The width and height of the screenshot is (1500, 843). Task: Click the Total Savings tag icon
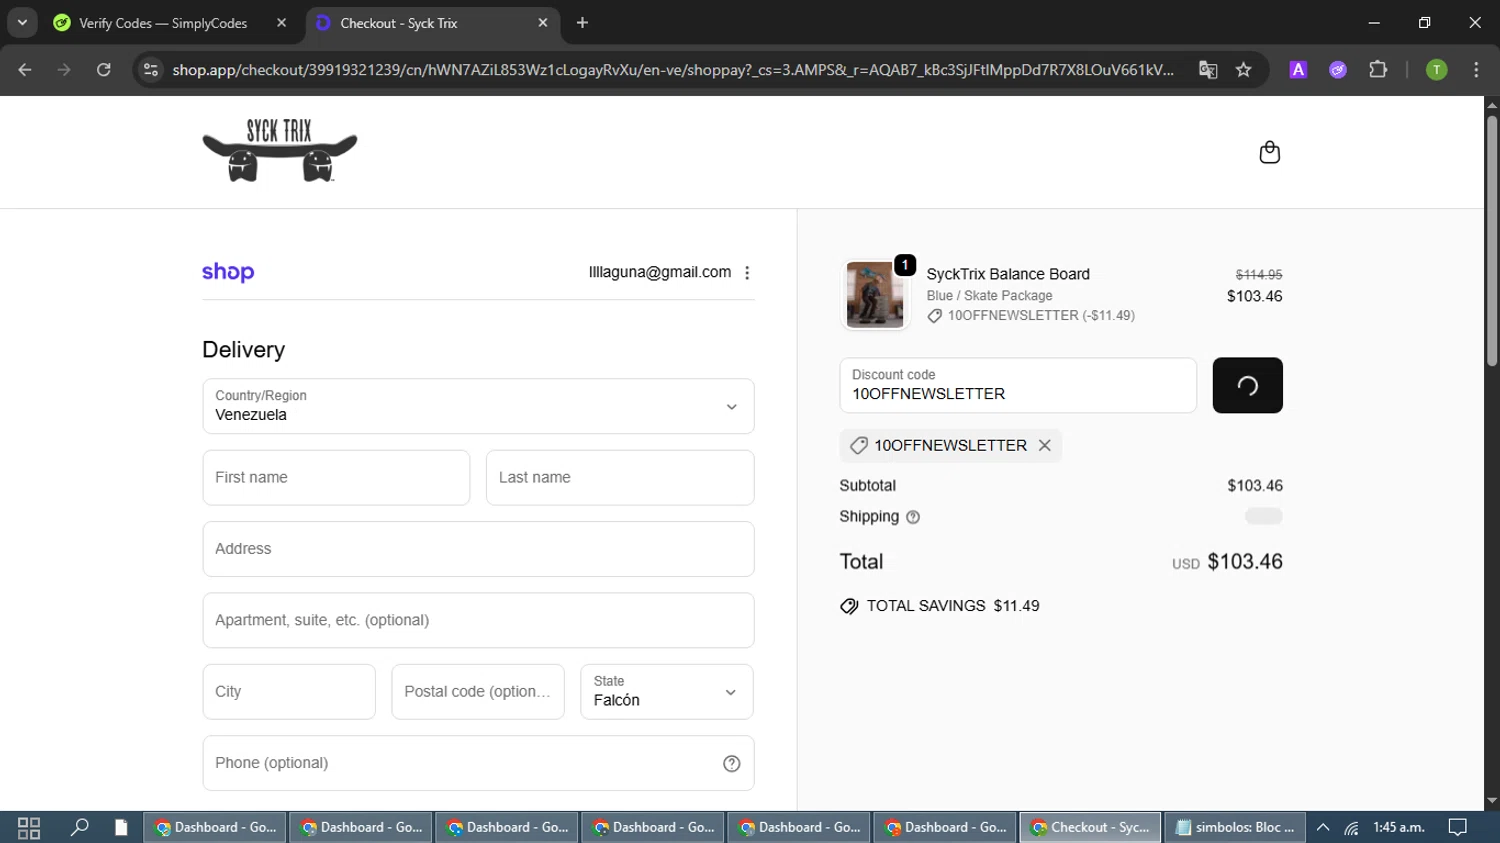point(849,606)
